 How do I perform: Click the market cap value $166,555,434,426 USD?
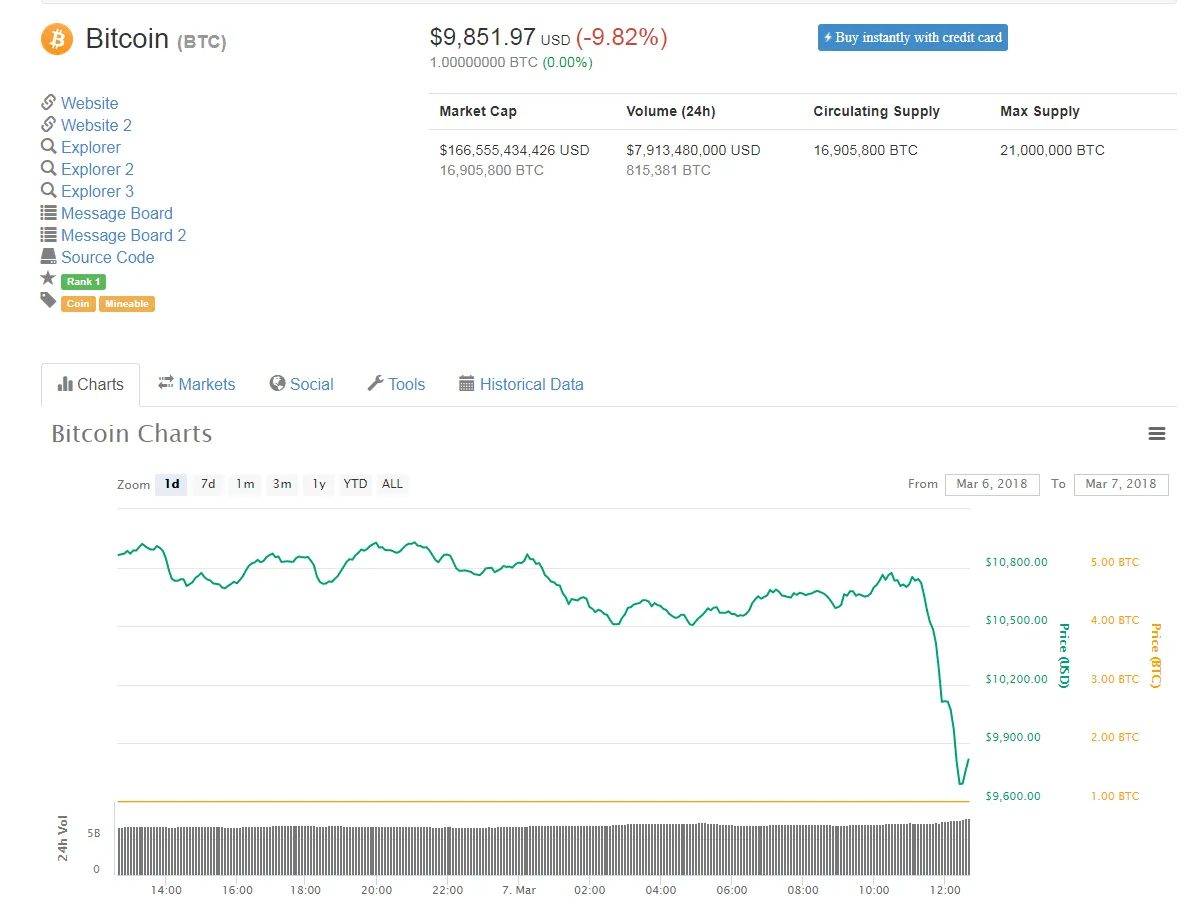click(514, 150)
